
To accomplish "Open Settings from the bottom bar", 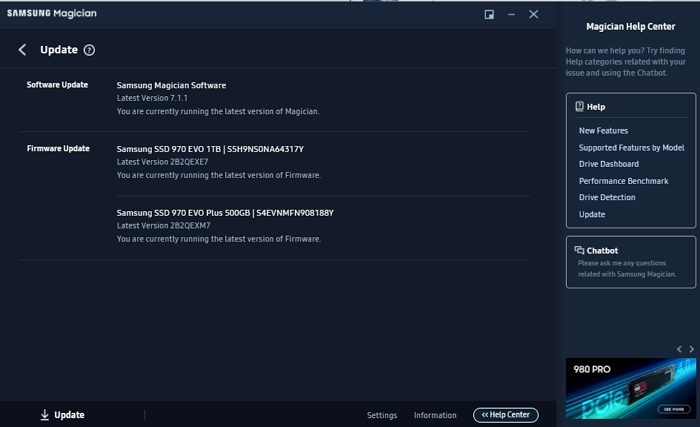I will 382,415.
